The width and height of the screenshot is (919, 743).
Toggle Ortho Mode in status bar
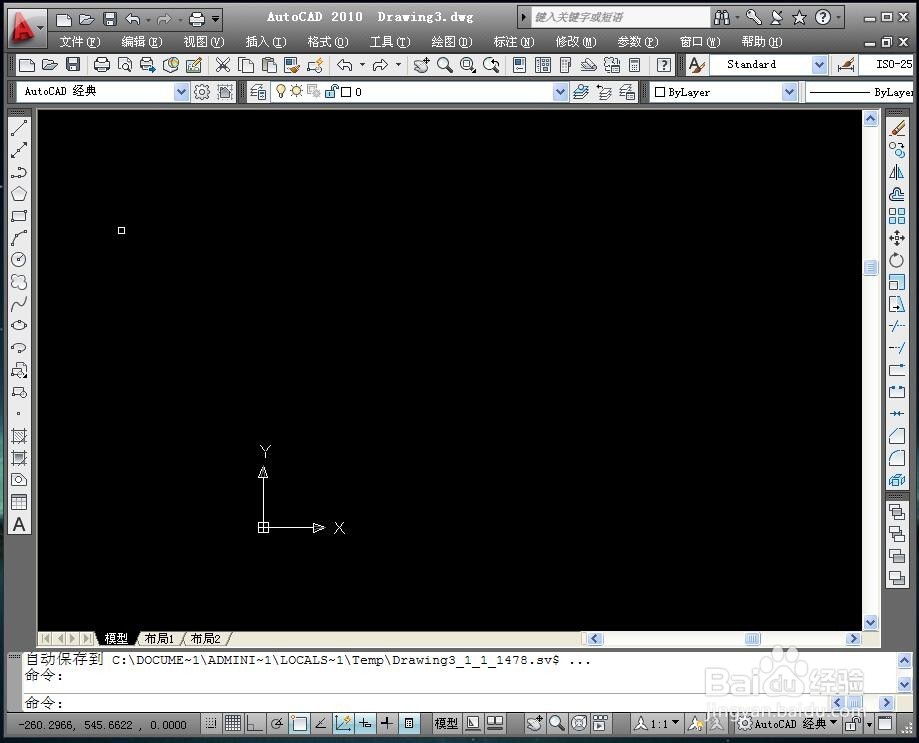[x=254, y=724]
